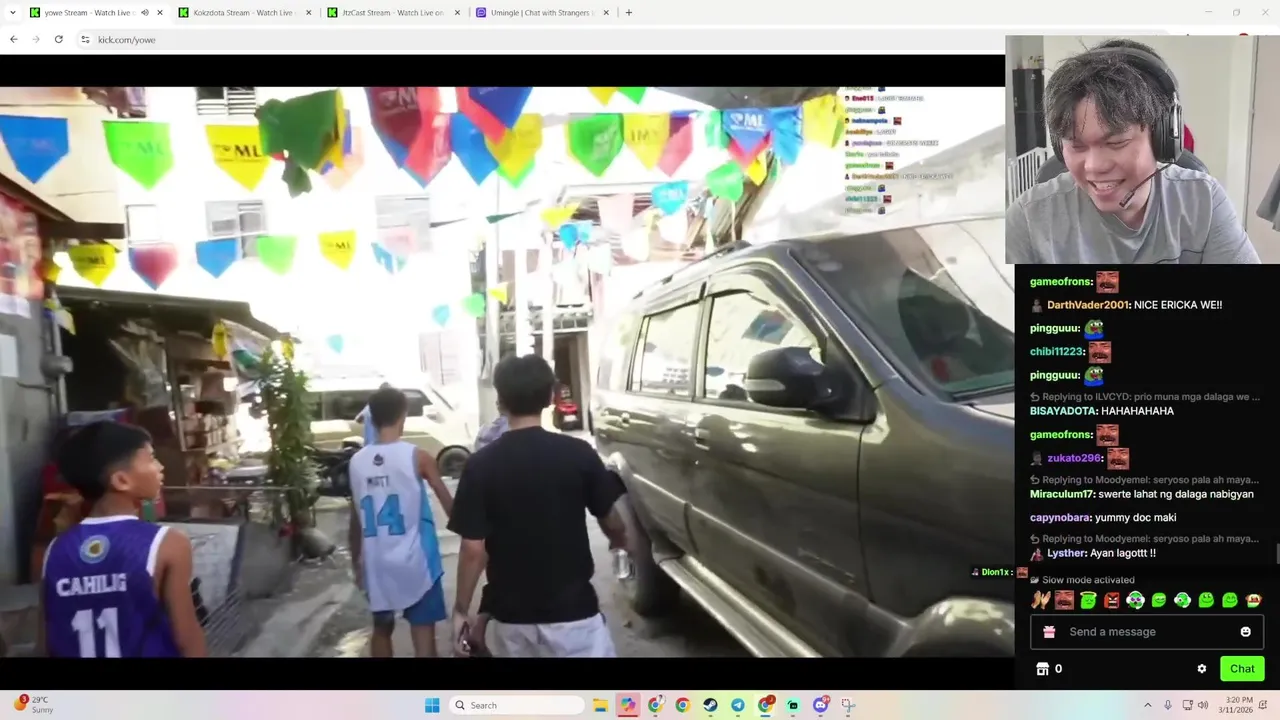View site information icon in address bar

(86, 39)
